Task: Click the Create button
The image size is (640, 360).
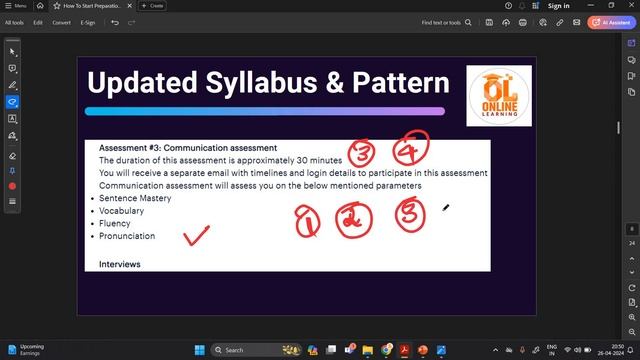Action: click(x=152, y=6)
